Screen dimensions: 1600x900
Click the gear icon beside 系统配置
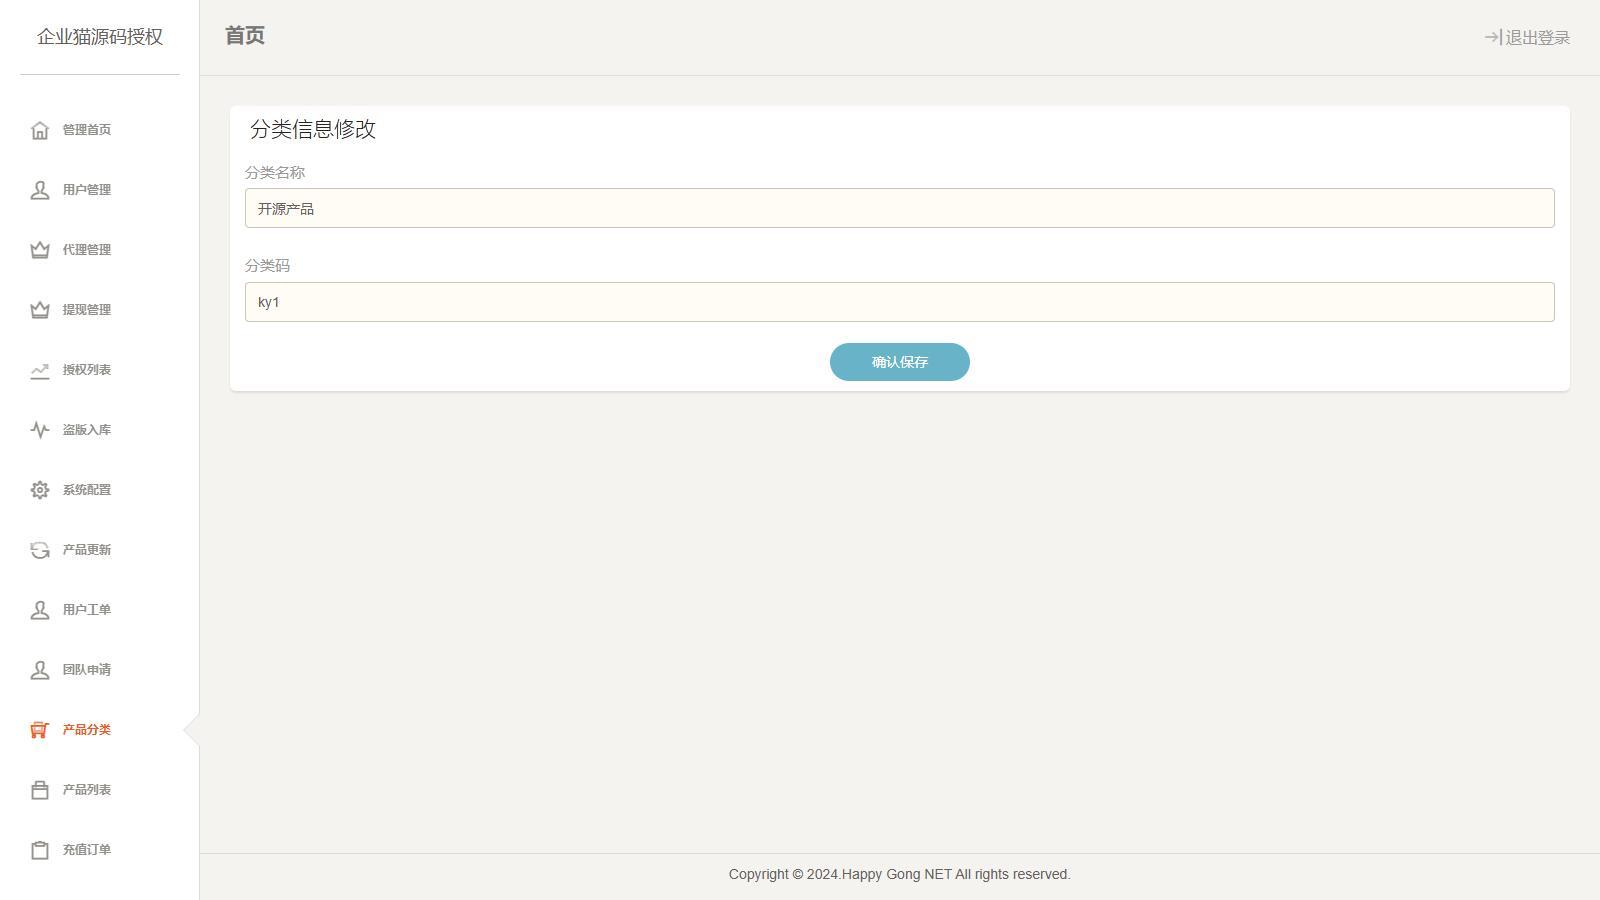tap(40, 490)
